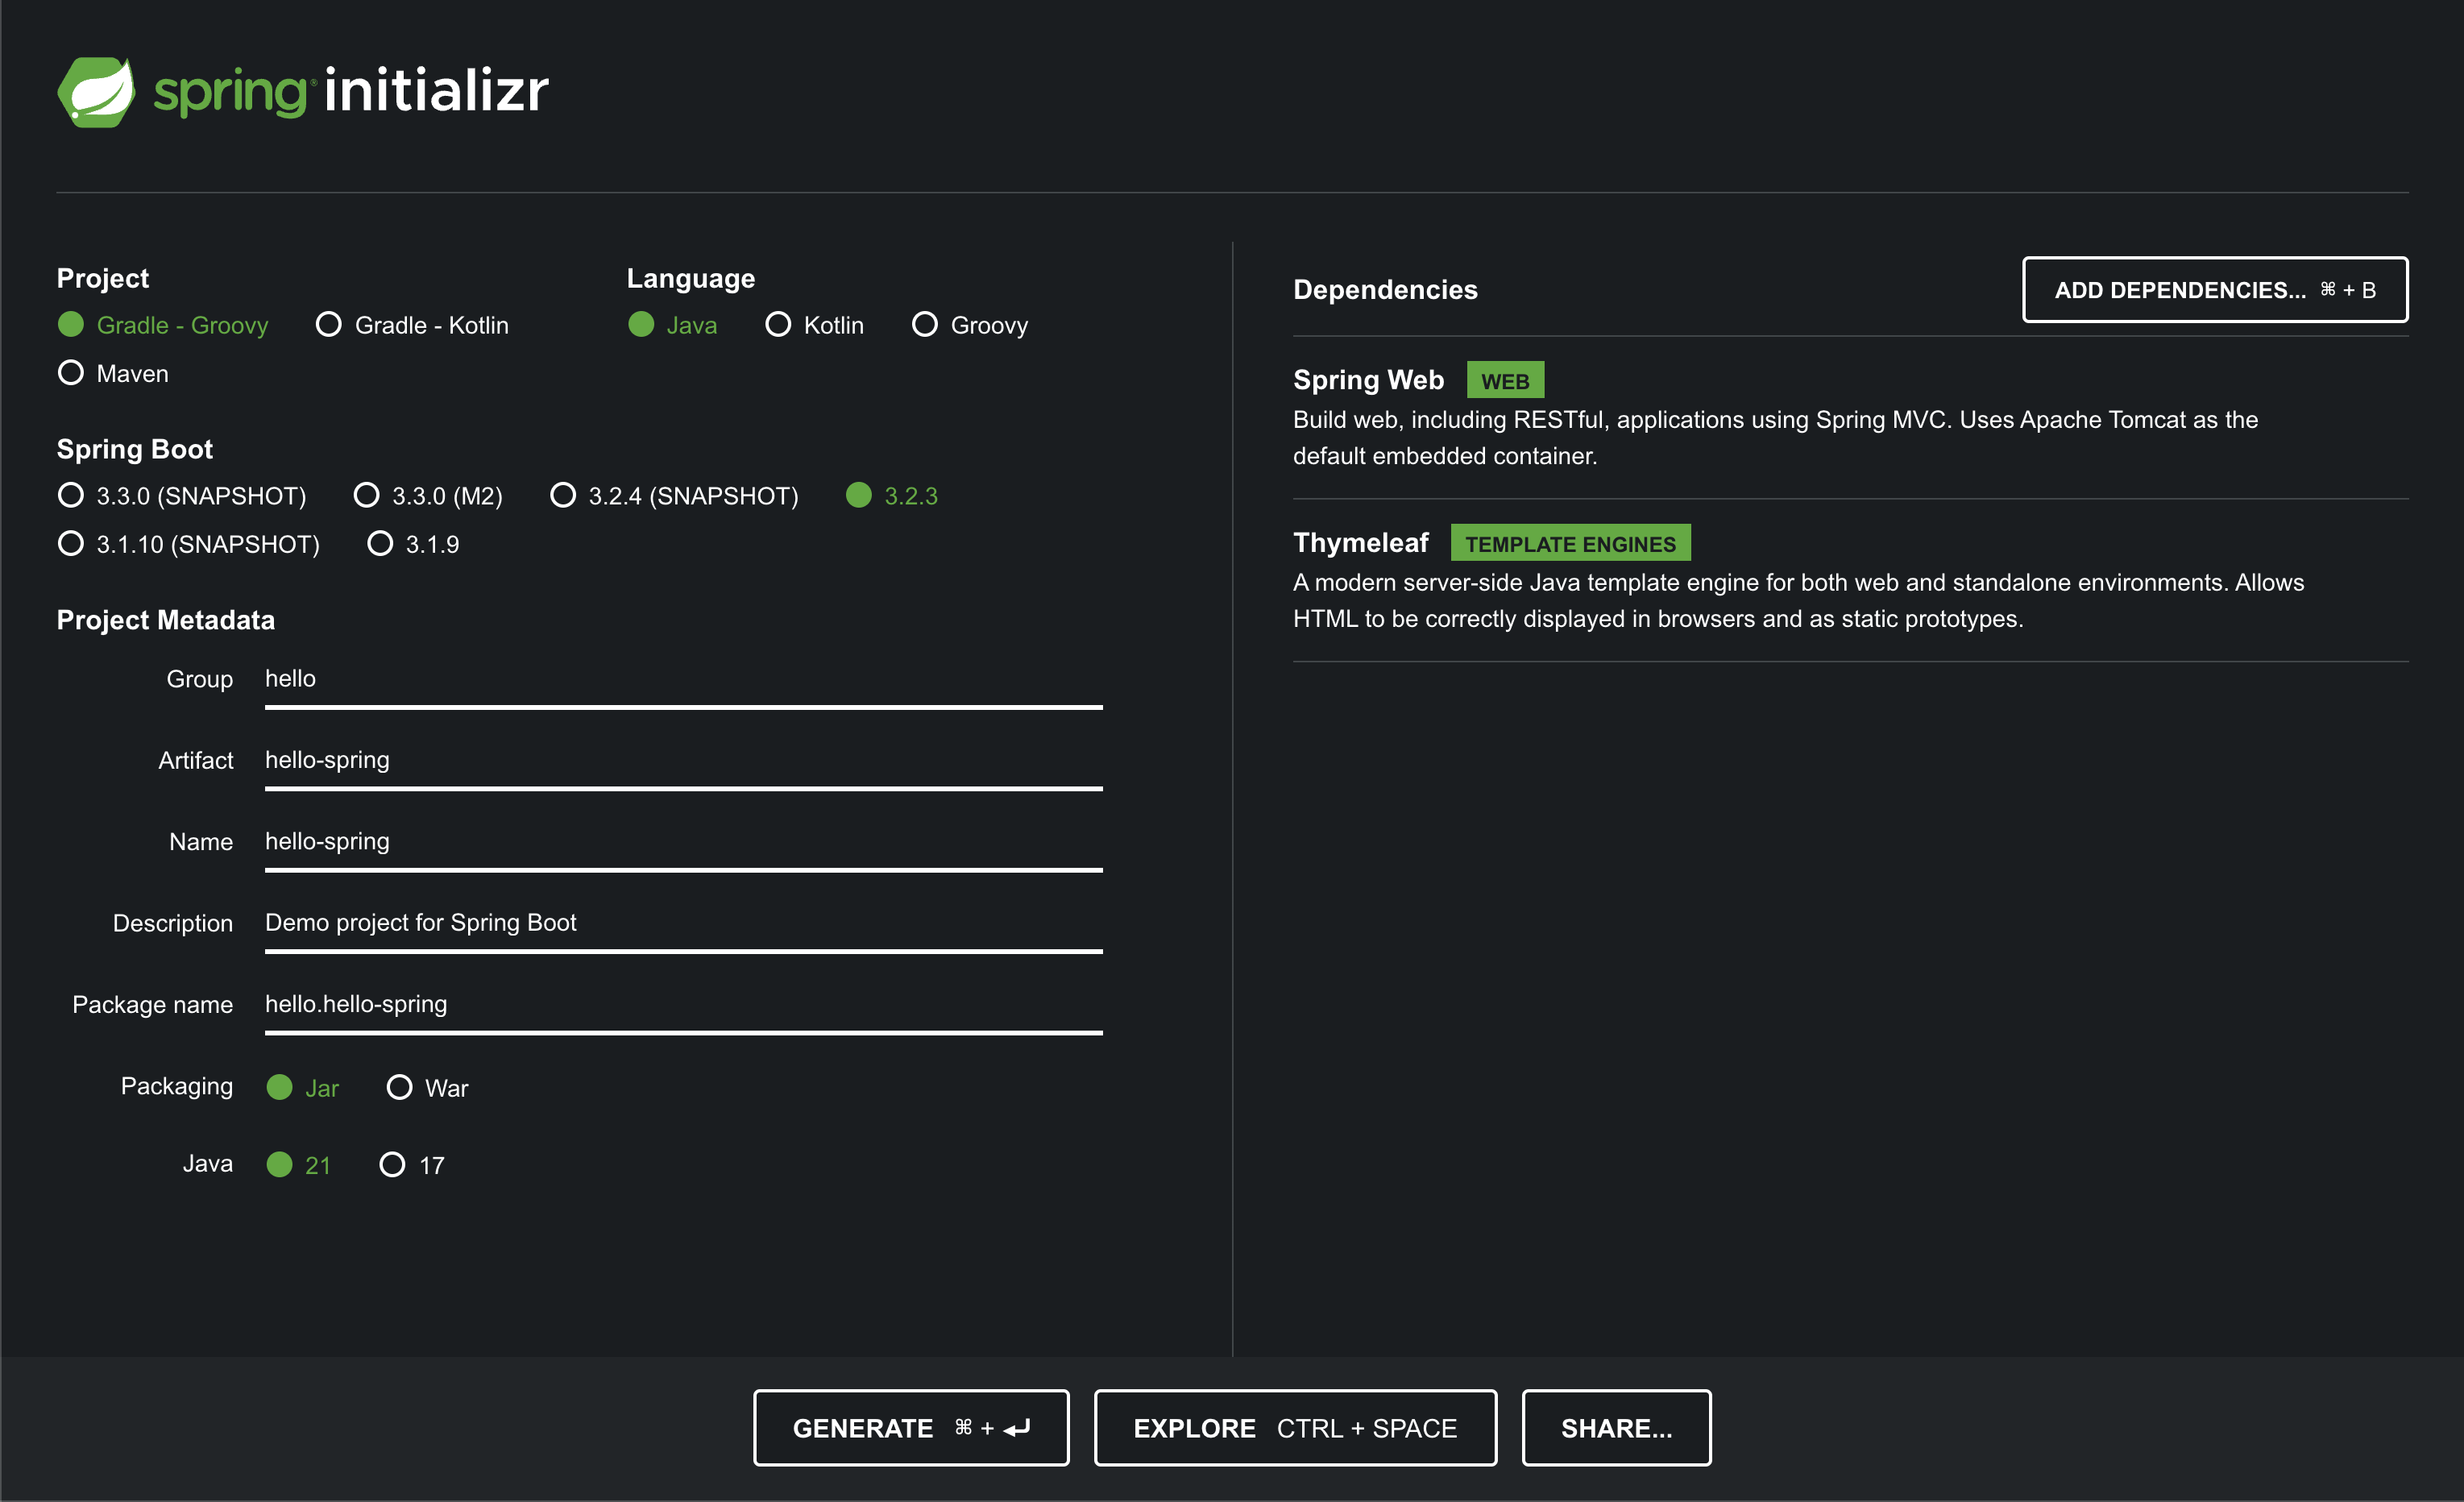Select Java version 17
The height and width of the screenshot is (1502, 2464).
[x=393, y=1165]
